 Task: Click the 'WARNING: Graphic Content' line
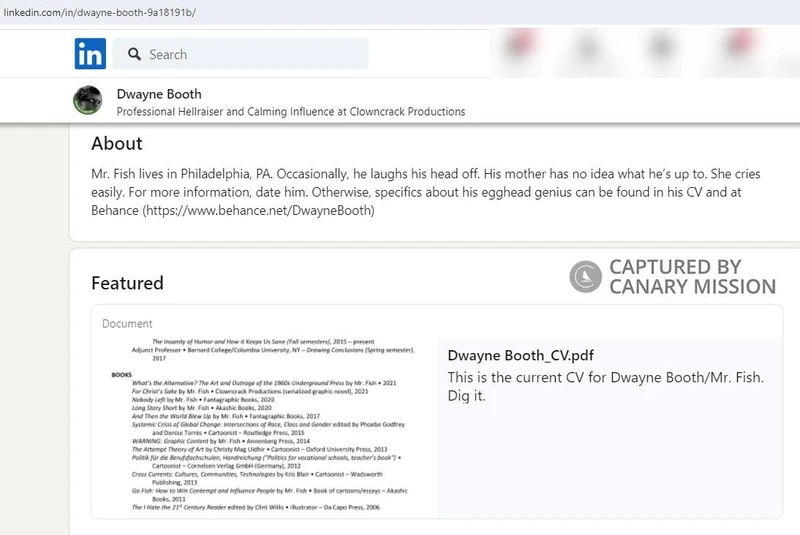221,441
